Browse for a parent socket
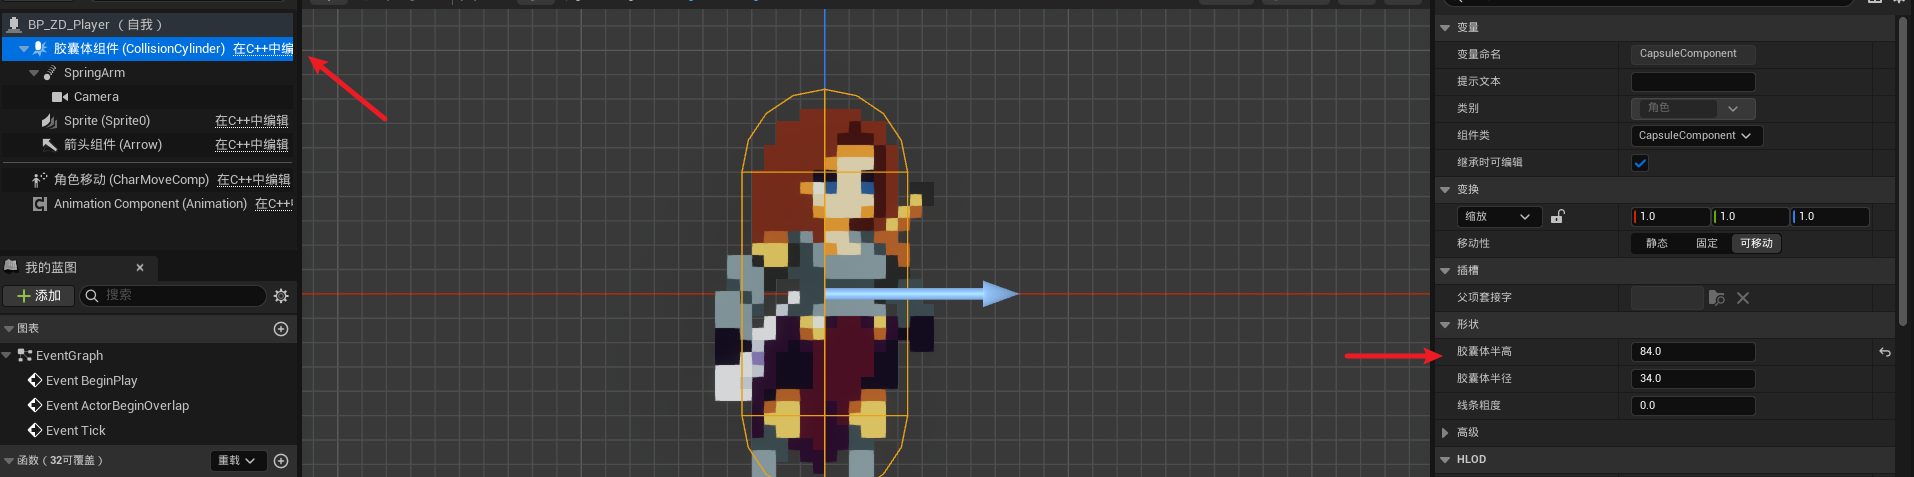The image size is (1914, 477). tap(1717, 298)
